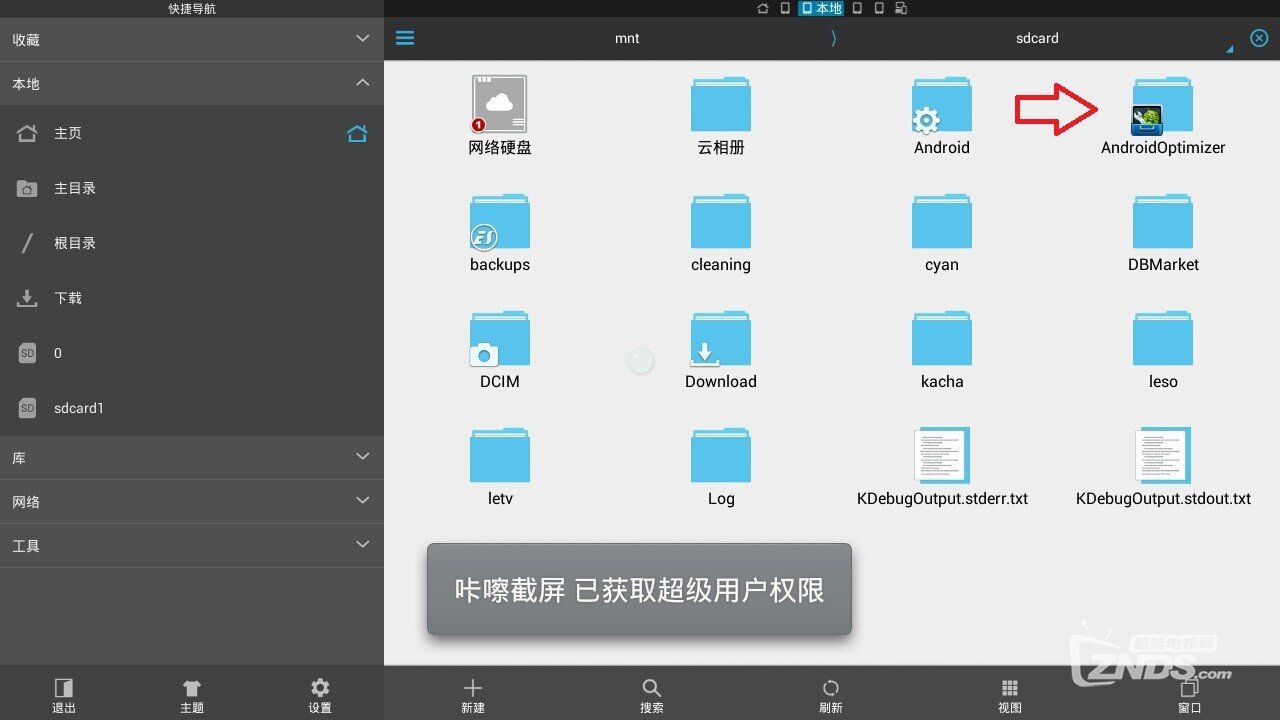Open the hamburger menu icon

(405, 38)
